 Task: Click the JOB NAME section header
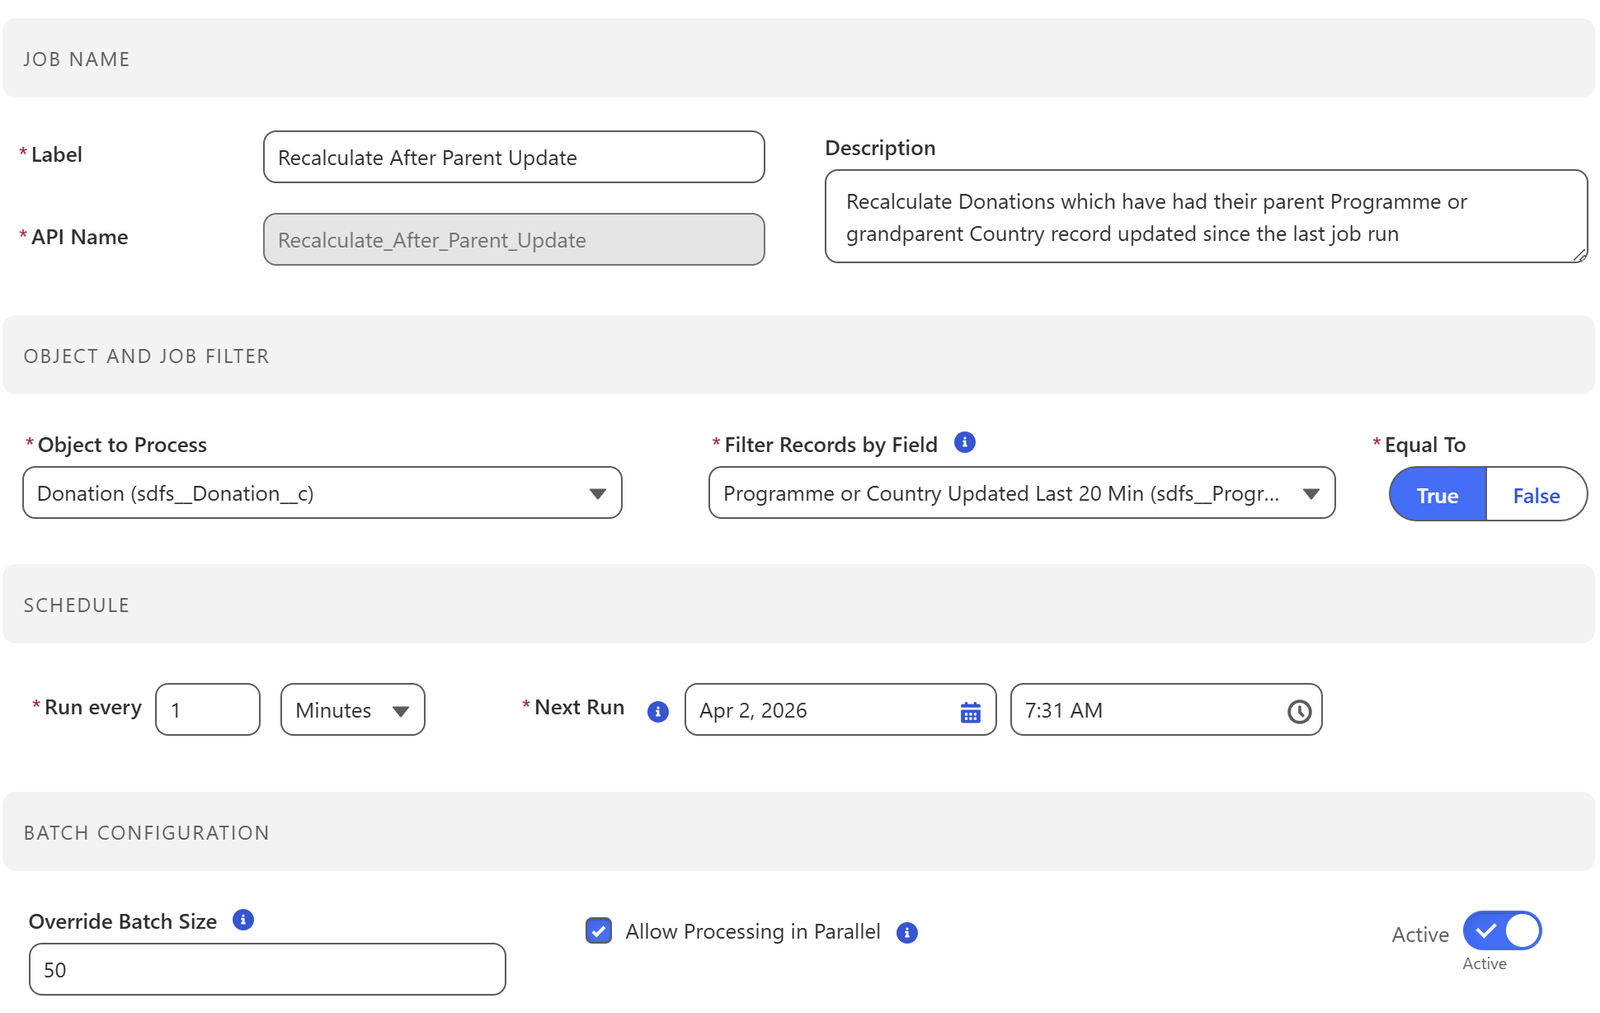click(799, 58)
